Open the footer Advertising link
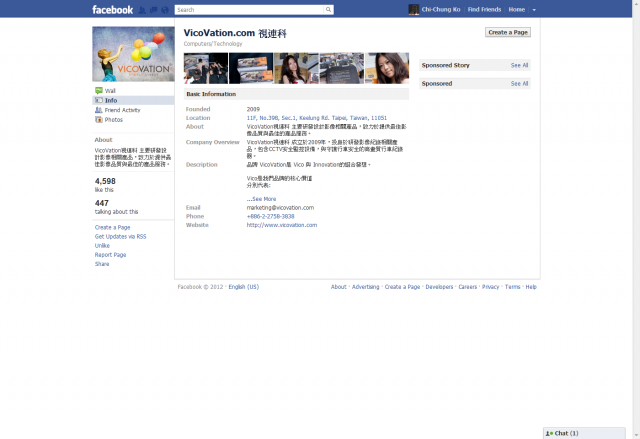 pyautogui.click(x=365, y=287)
